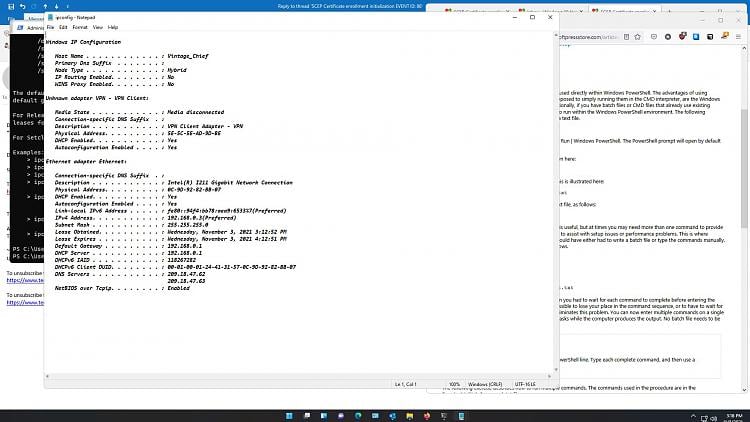Select the first browser tab
750x422 pixels.
[x=478, y=11]
